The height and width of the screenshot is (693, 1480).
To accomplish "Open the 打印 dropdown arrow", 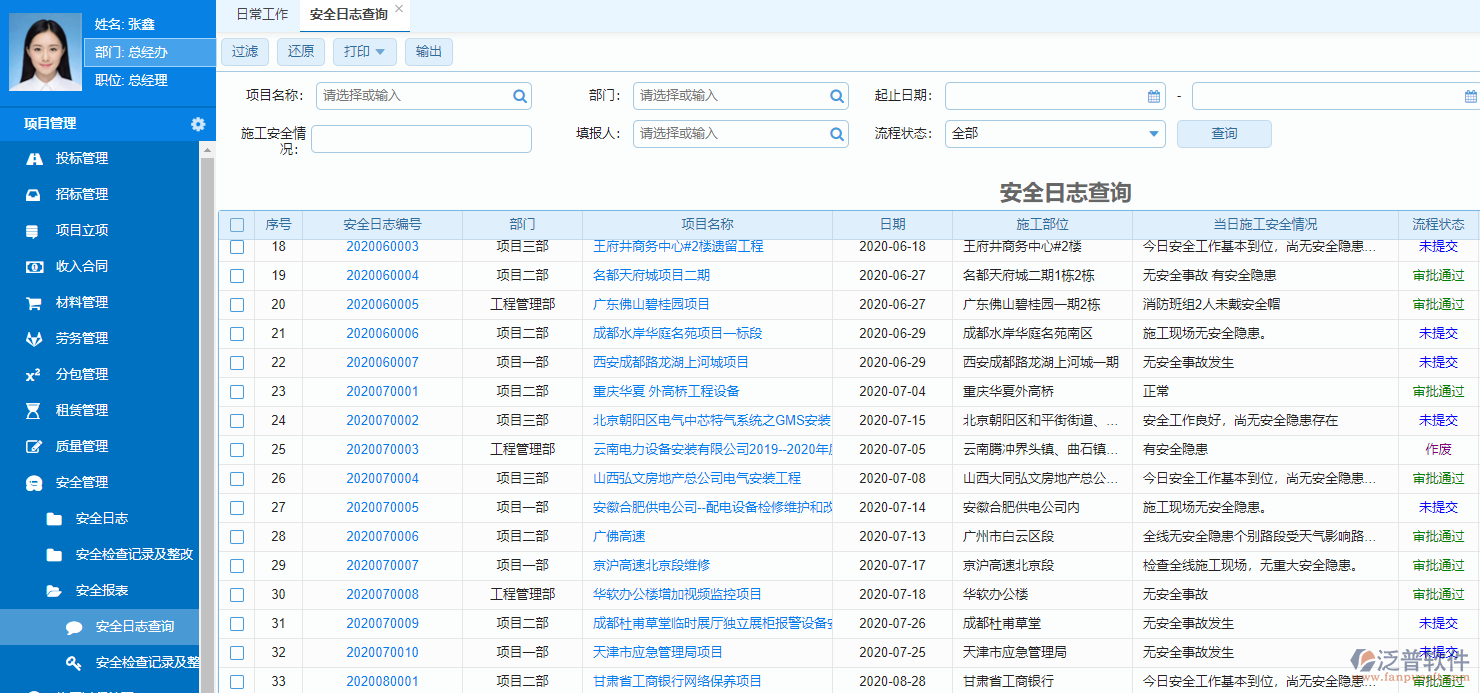I will [381, 51].
